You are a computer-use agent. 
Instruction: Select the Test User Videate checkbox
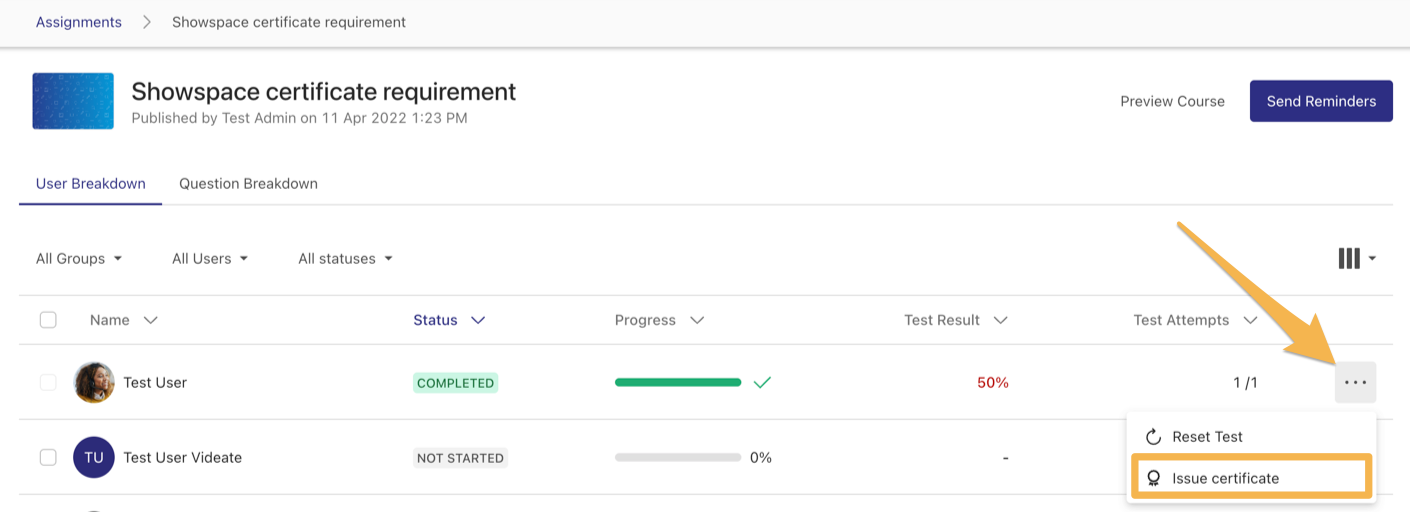pos(48,458)
